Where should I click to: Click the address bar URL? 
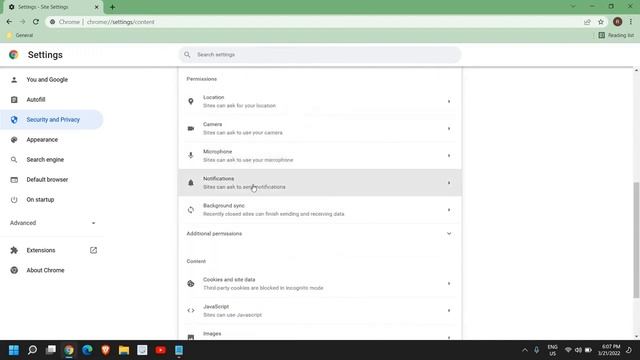[x=120, y=22]
